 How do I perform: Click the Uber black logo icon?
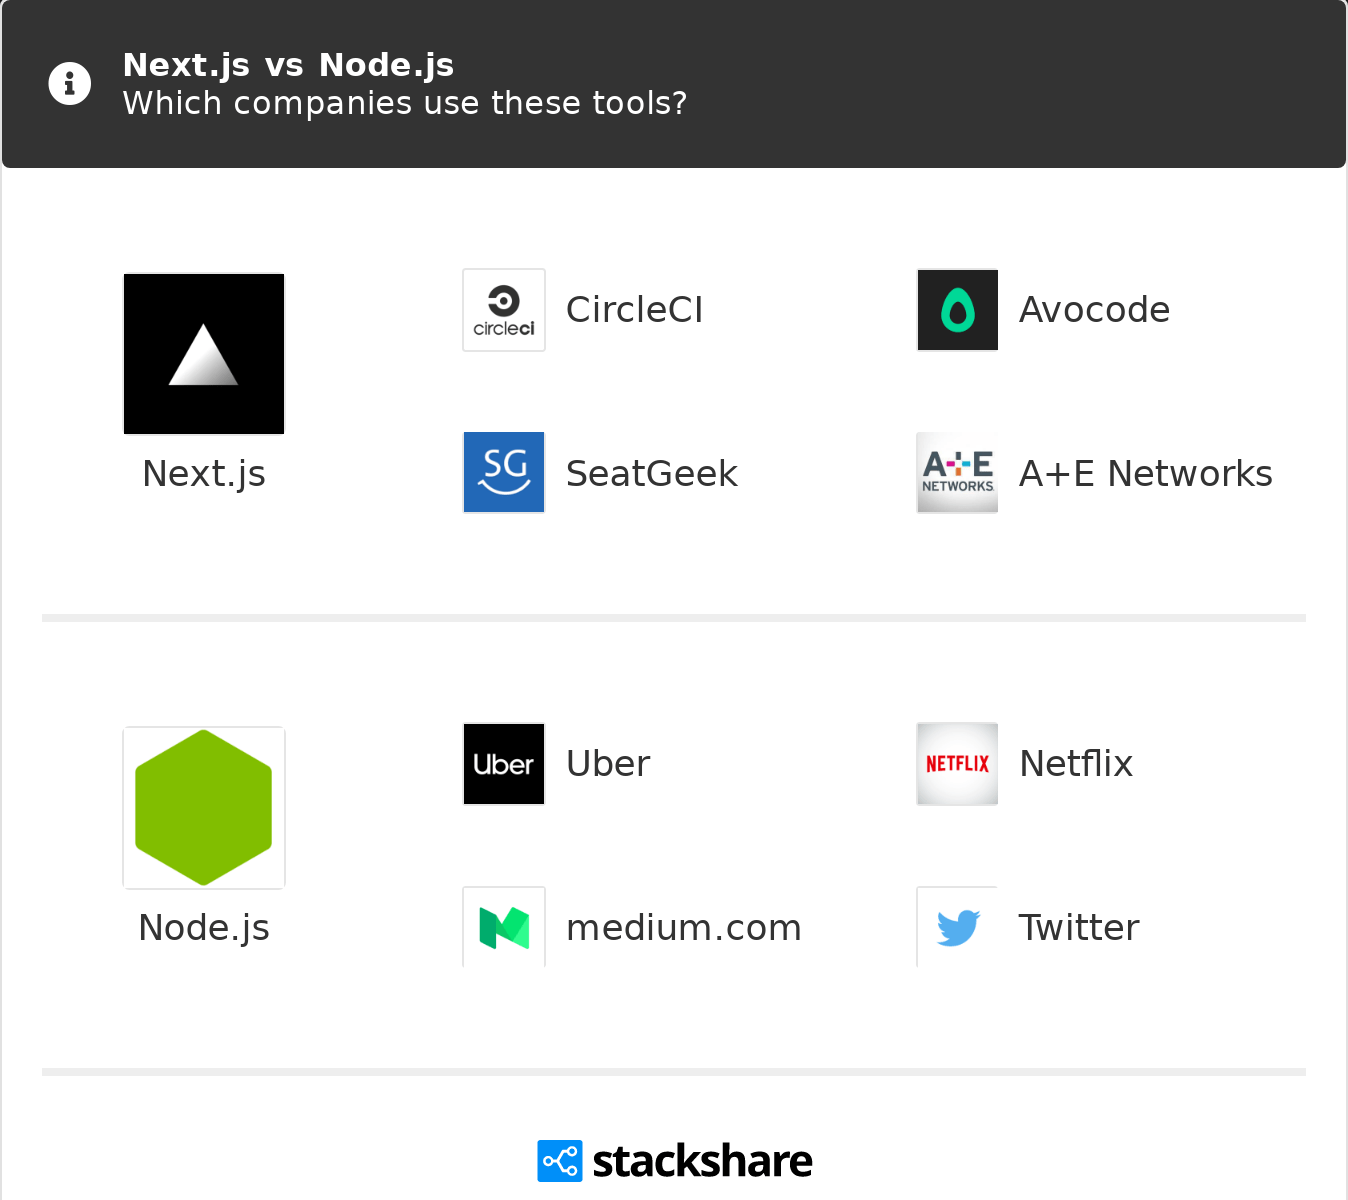pyautogui.click(x=504, y=764)
